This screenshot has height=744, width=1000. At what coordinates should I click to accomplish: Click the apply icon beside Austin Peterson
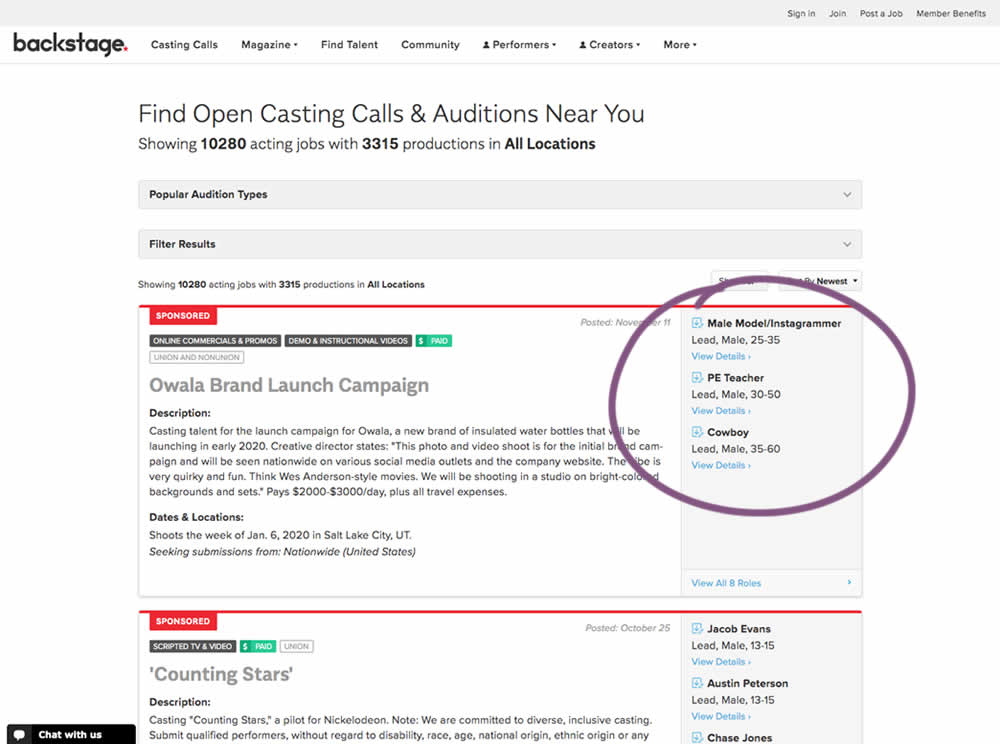697,683
